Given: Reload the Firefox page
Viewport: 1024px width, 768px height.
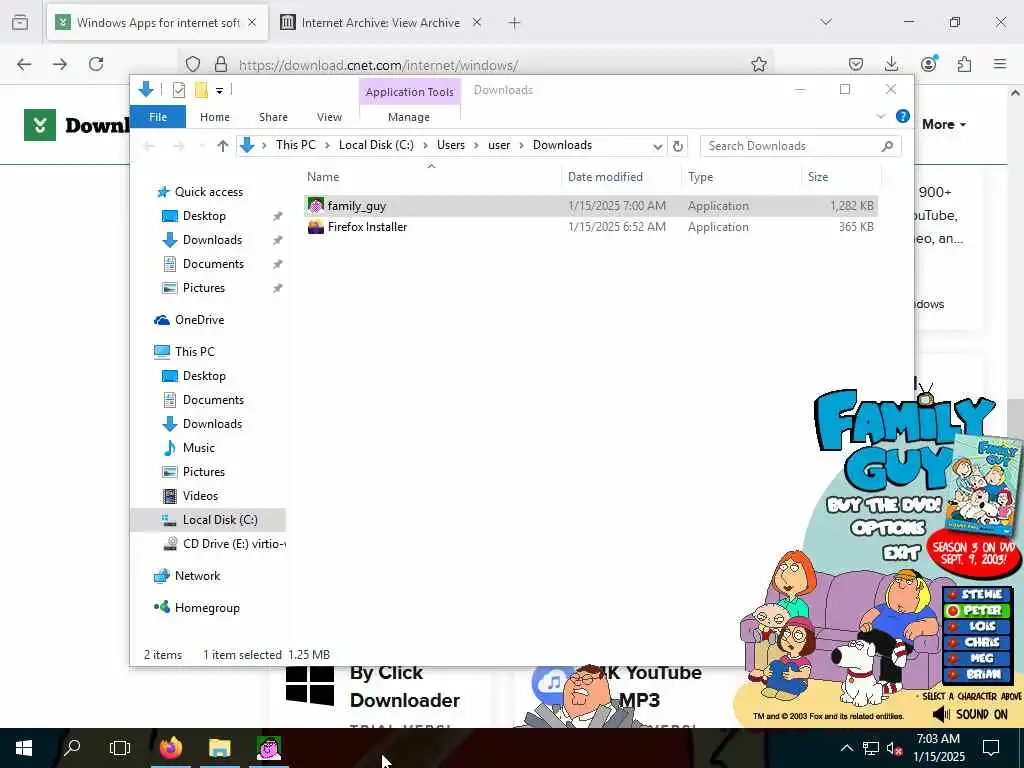Looking at the screenshot, I should pyautogui.click(x=96, y=64).
